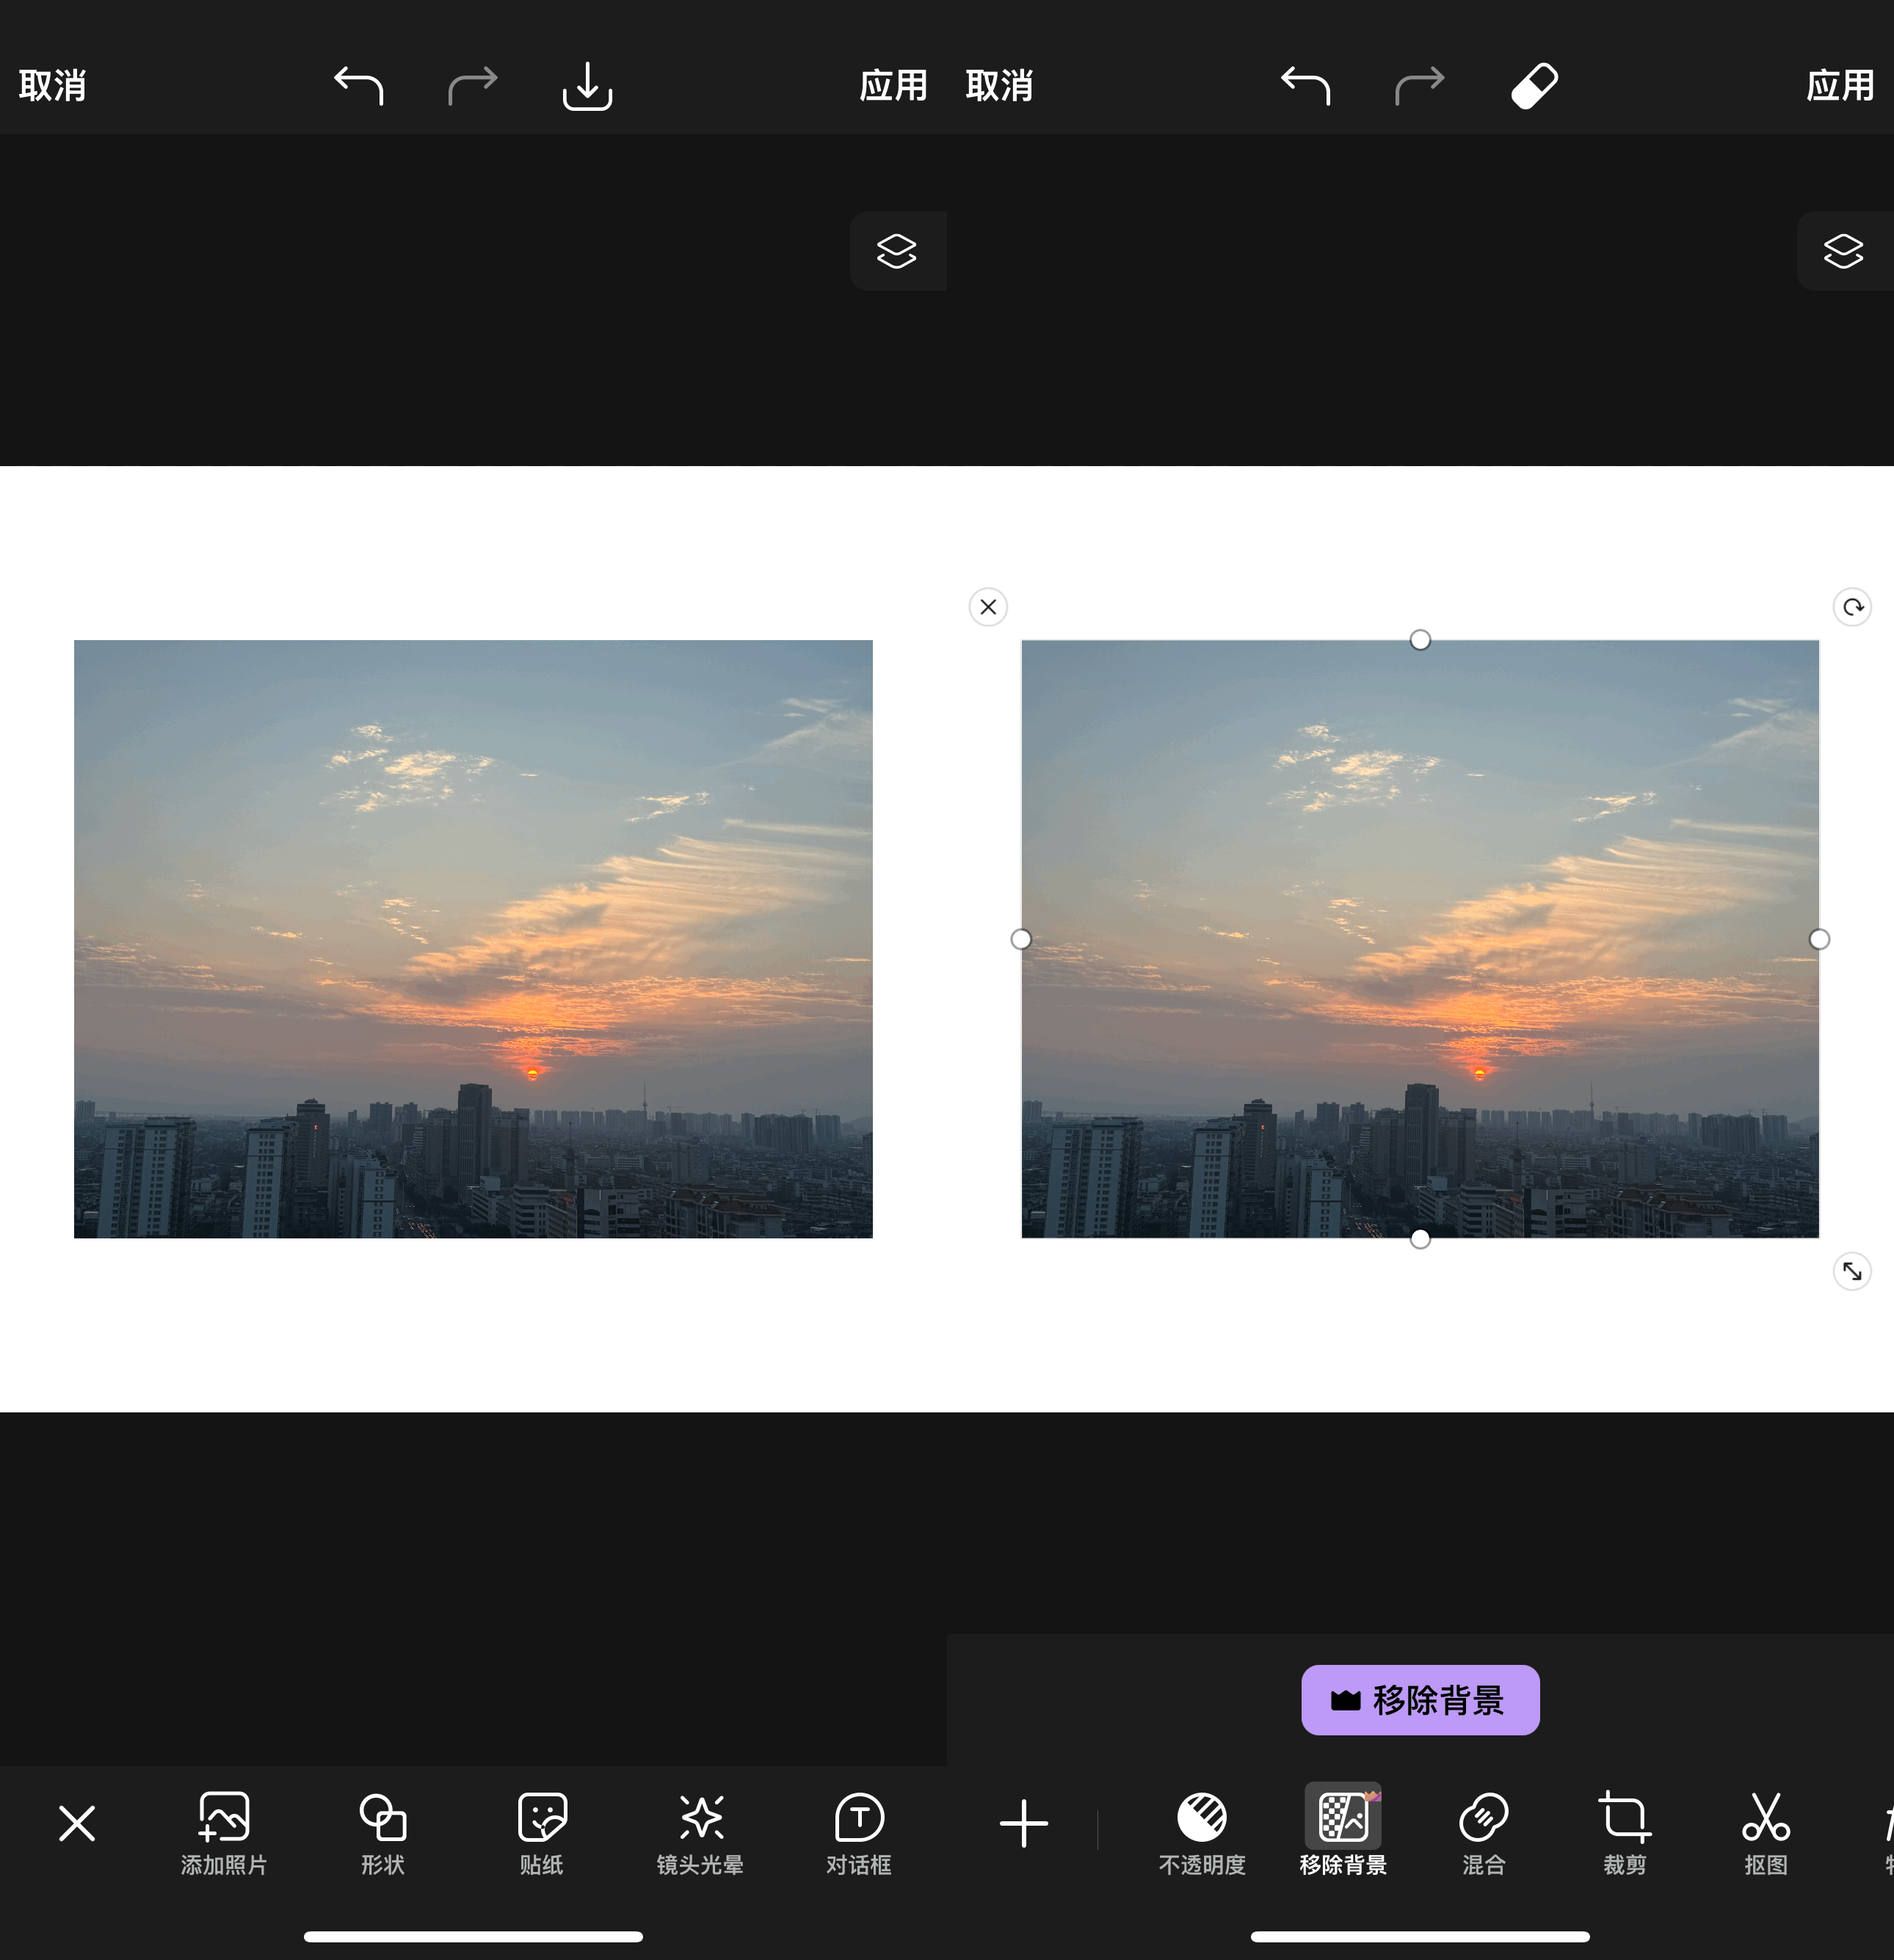The image size is (1894, 1960).
Task: Open the 对话框 speech bubble tool
Action: point(859,1833)
